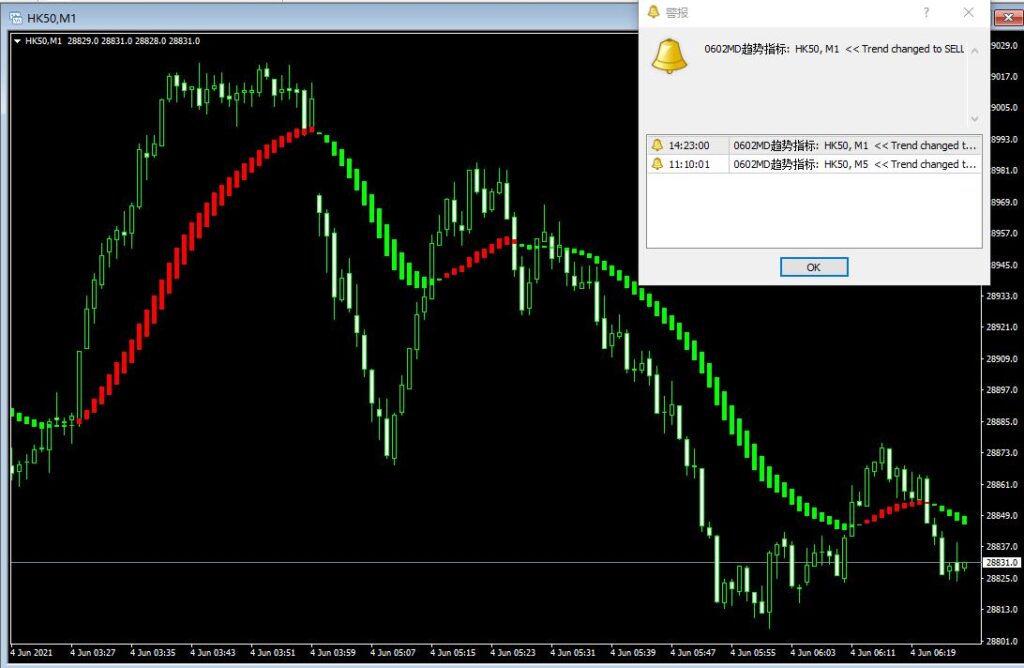Viewport: 1024px width, 668px height.
Task: Click the 28909.0 level on price scale
Action: 1001,358
